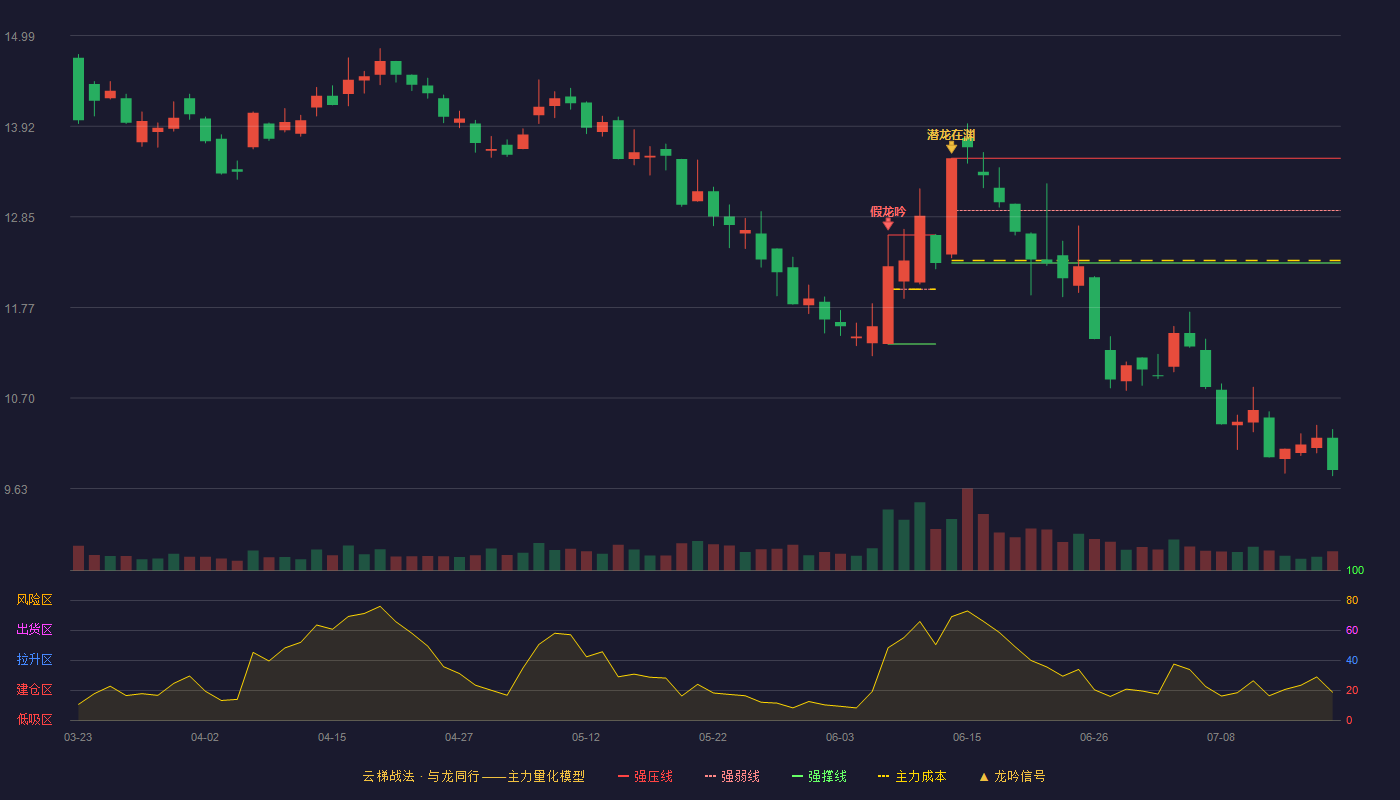Screen dimensions: 1400x800
Task: Click the 潜龙在渊 yellow arrow signal marker
Action: (x=951, y=147)
